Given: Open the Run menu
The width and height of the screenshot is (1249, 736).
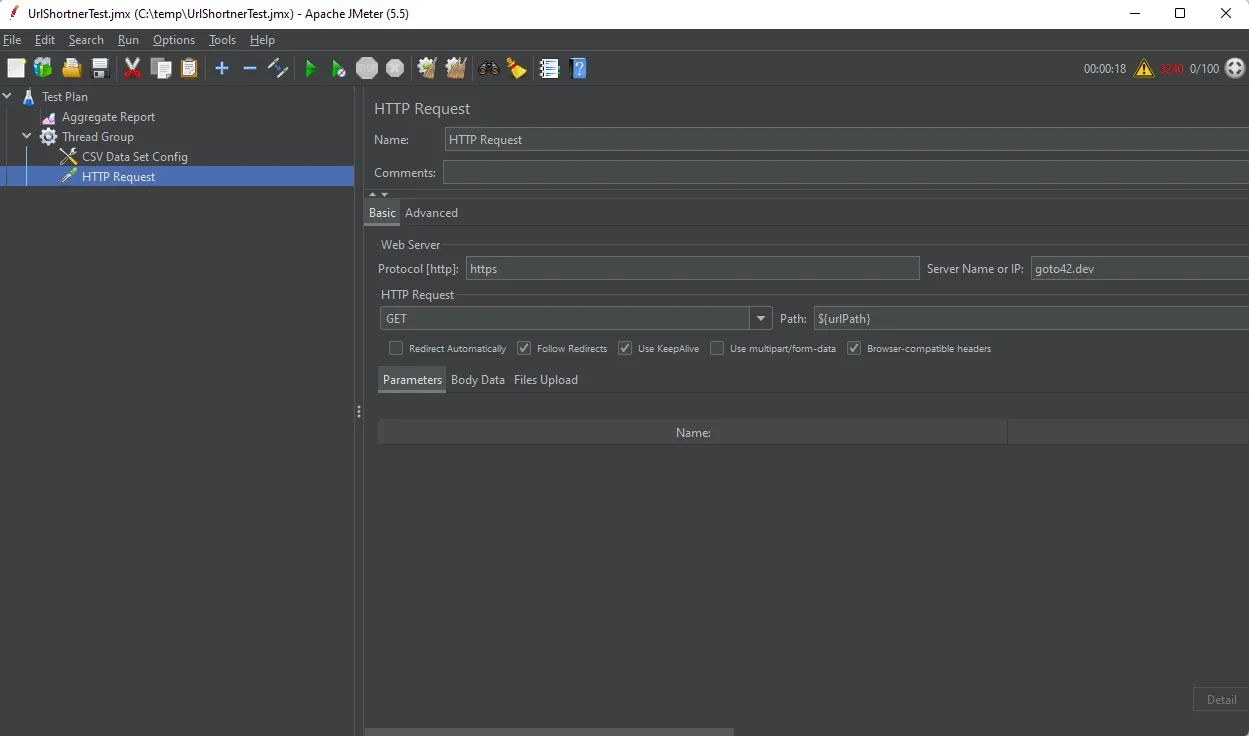Looking at the screenshot, I should coord(128,40).
